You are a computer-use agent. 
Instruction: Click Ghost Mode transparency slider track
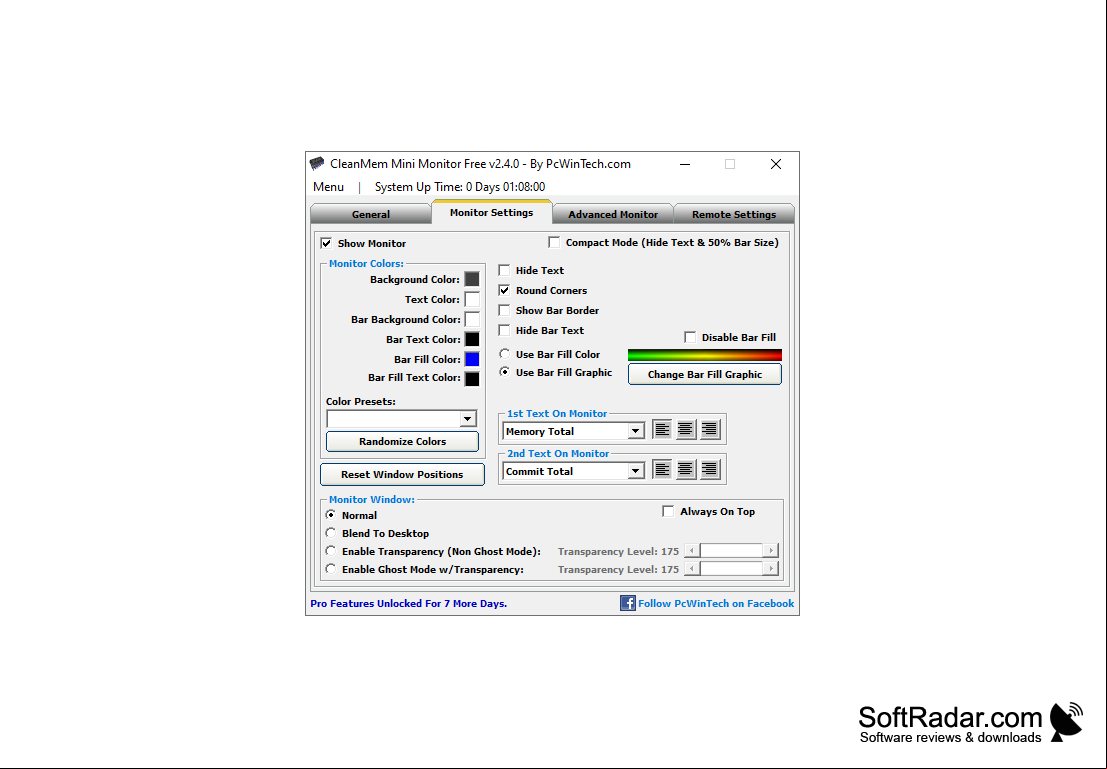tap(731, 568)
